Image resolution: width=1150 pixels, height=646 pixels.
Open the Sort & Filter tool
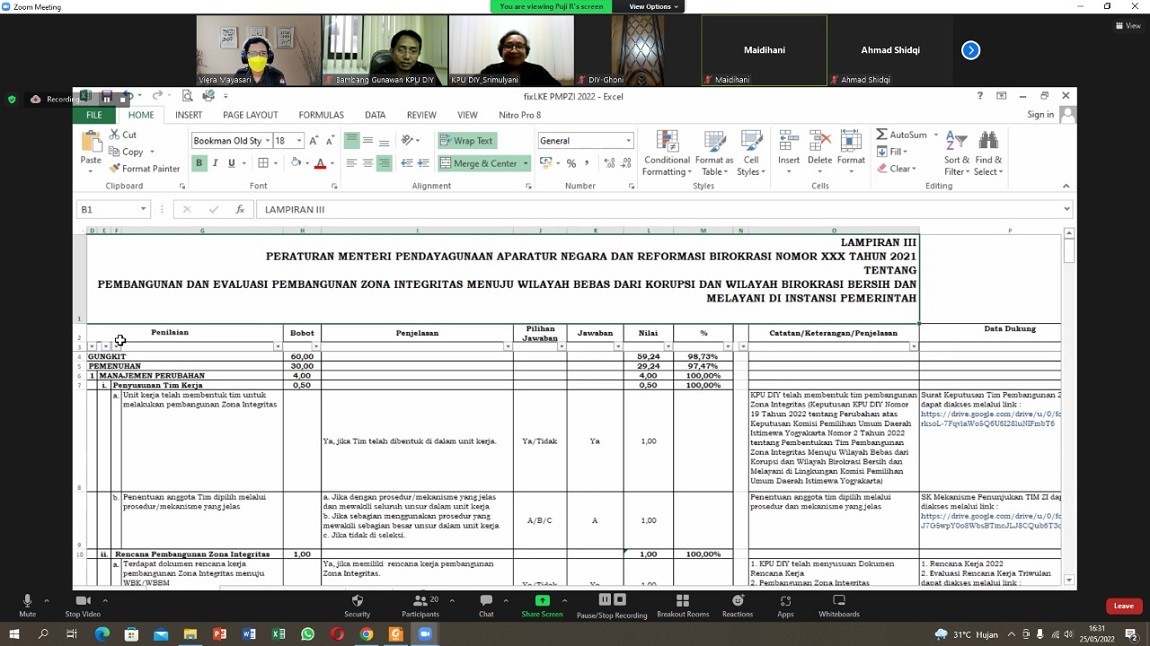[956, 153]
